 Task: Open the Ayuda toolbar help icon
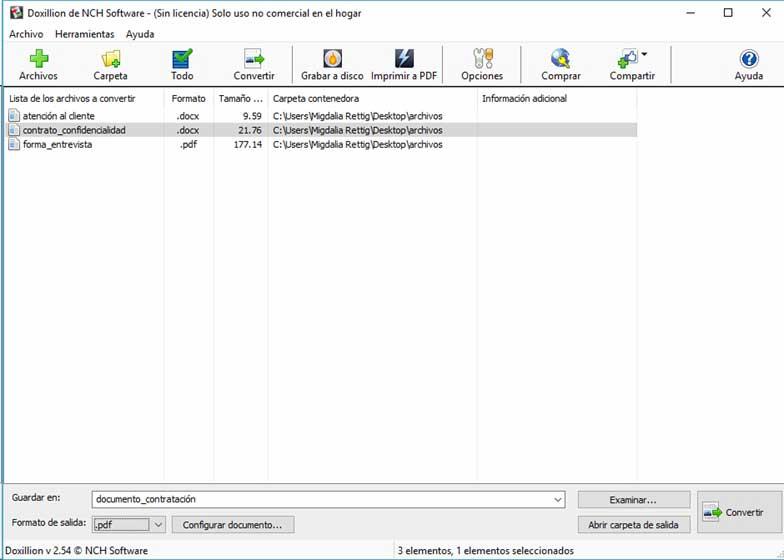[748, 59]
